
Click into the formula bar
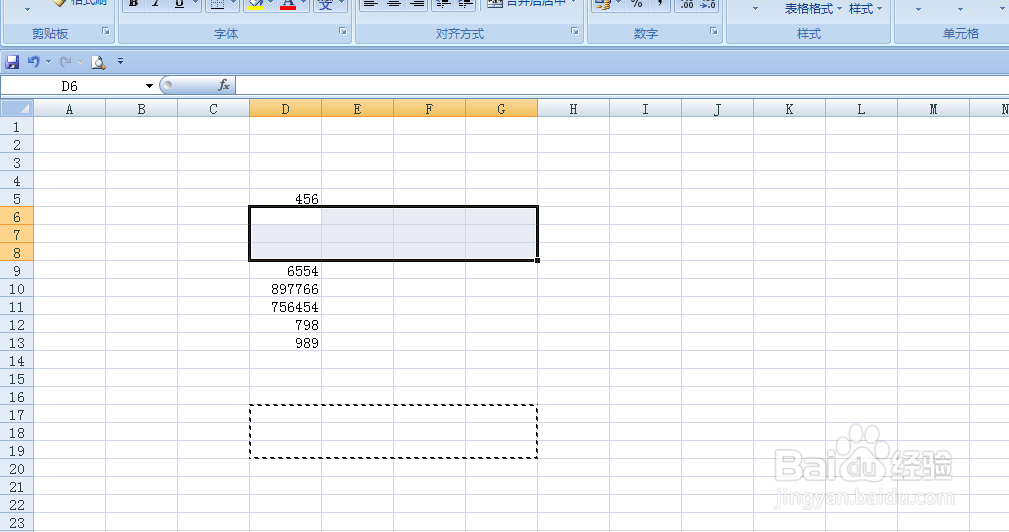(x=622, y=85)
